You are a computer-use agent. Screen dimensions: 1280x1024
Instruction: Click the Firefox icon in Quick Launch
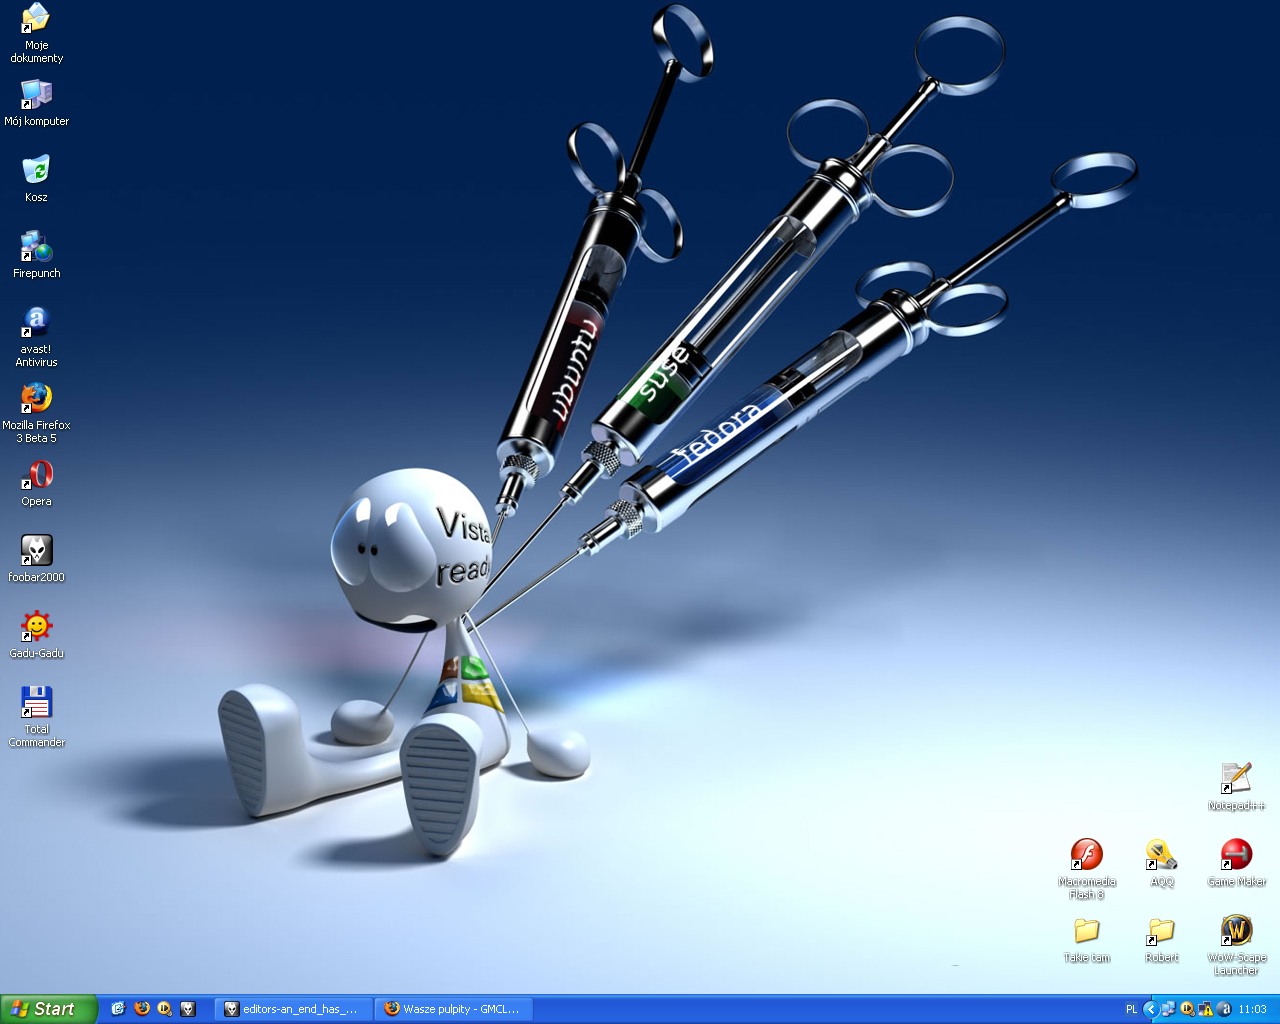[142, 1009]
